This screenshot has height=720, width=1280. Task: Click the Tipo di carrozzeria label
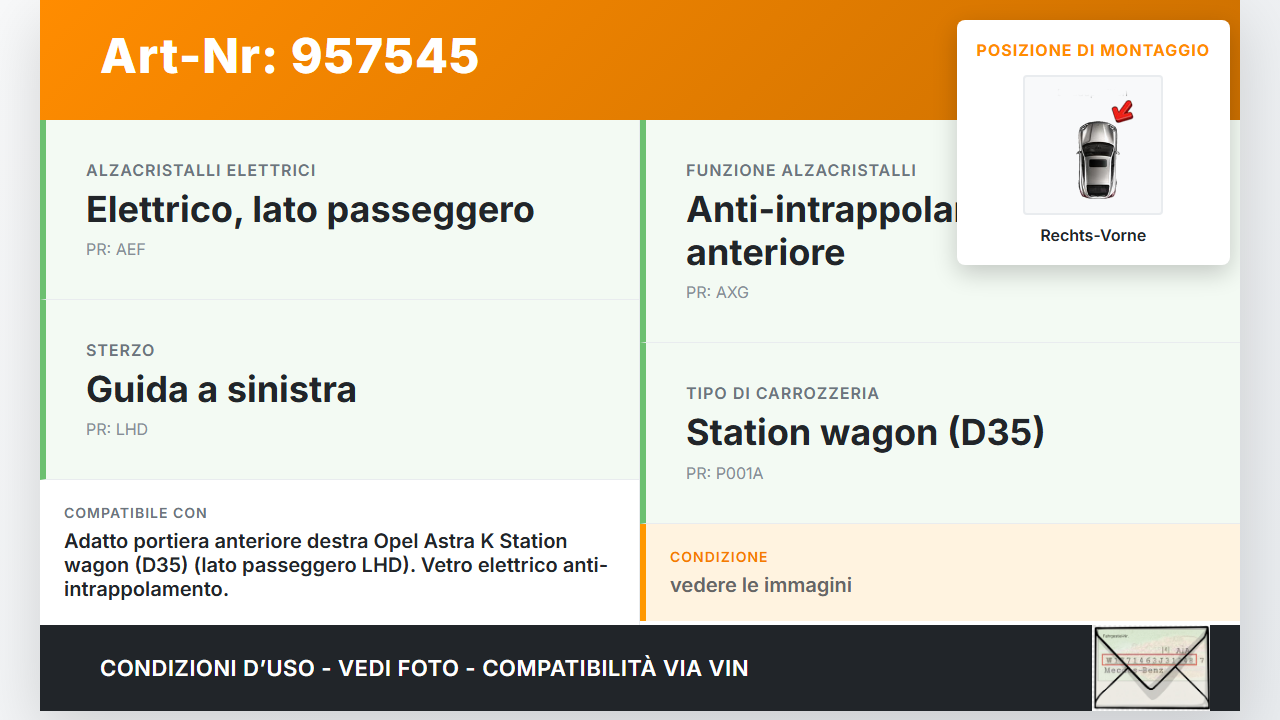782,393
